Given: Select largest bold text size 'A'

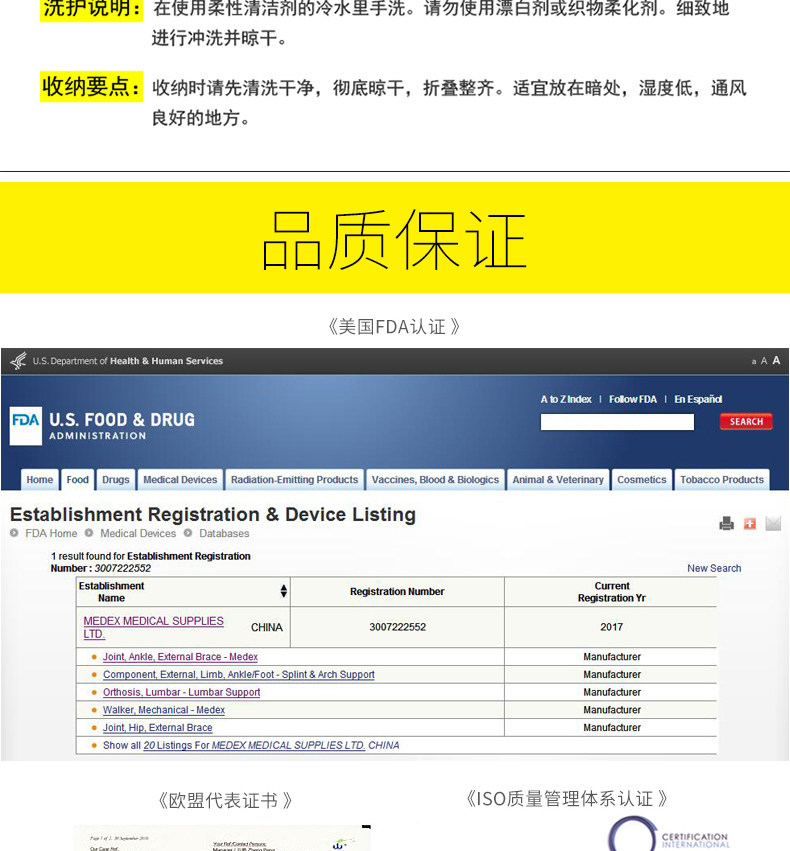Looking at the screenshot, I should pyautogui.click(x=776, y=360).
